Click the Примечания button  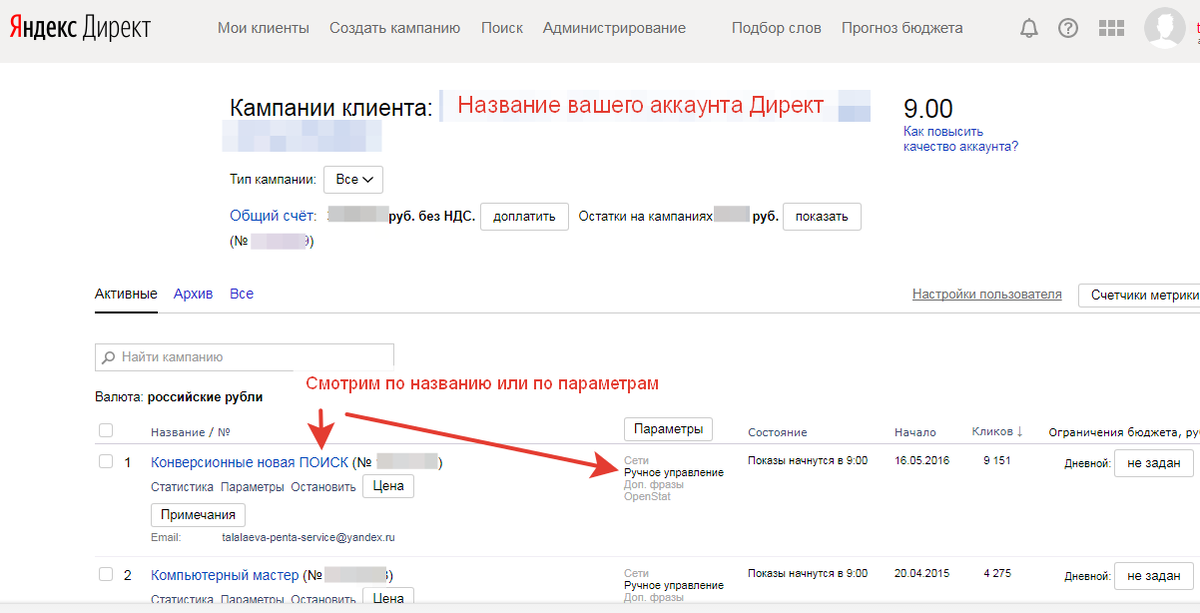pos(197,514)
